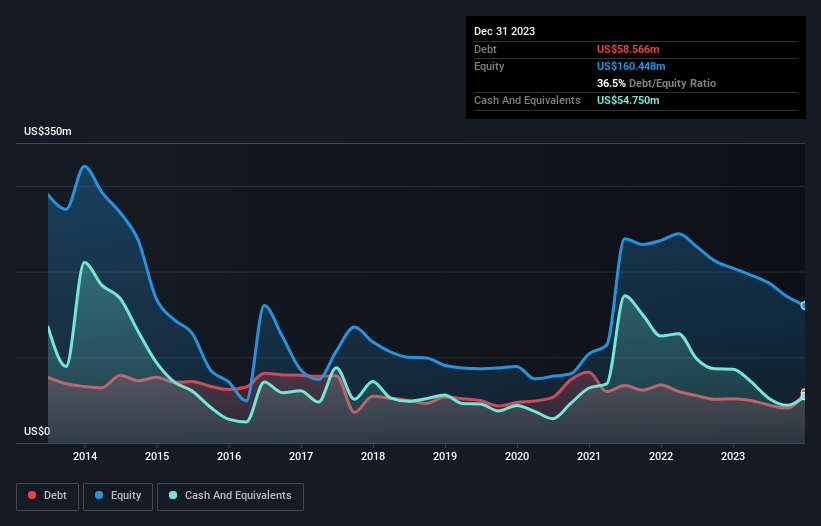Select the 2017 x-axis label
The image size is (821, 526).
point(301,456)
